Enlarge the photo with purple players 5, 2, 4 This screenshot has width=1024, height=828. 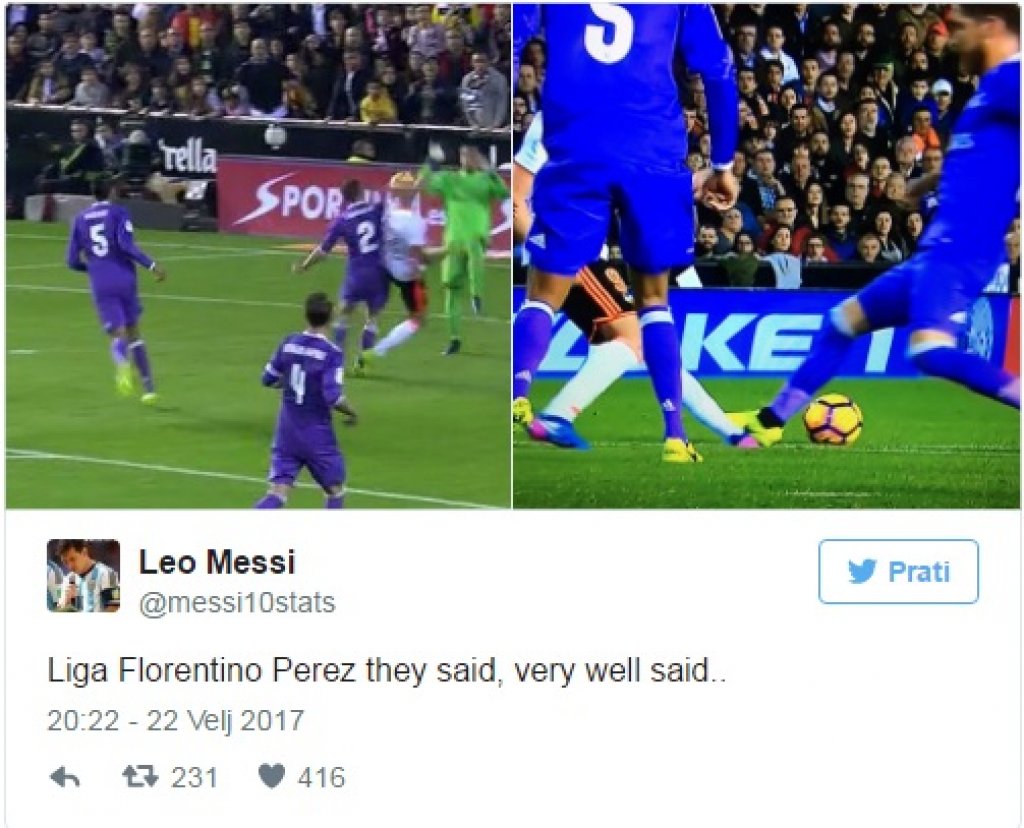point(259,256)
